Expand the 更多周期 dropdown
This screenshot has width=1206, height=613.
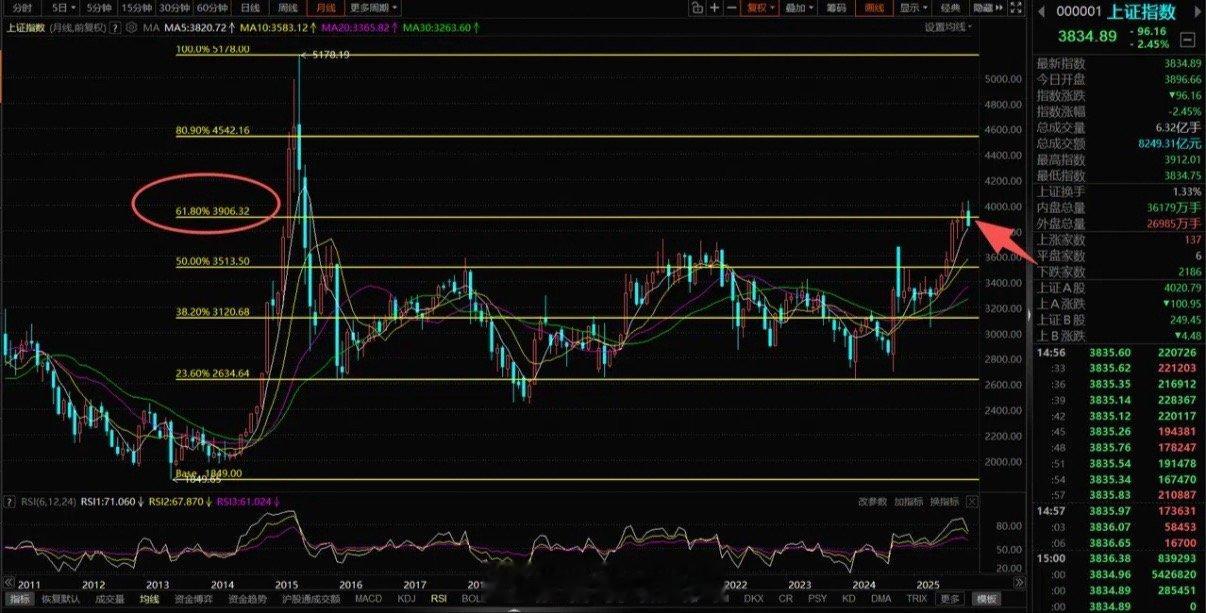(x=374, y=7)
